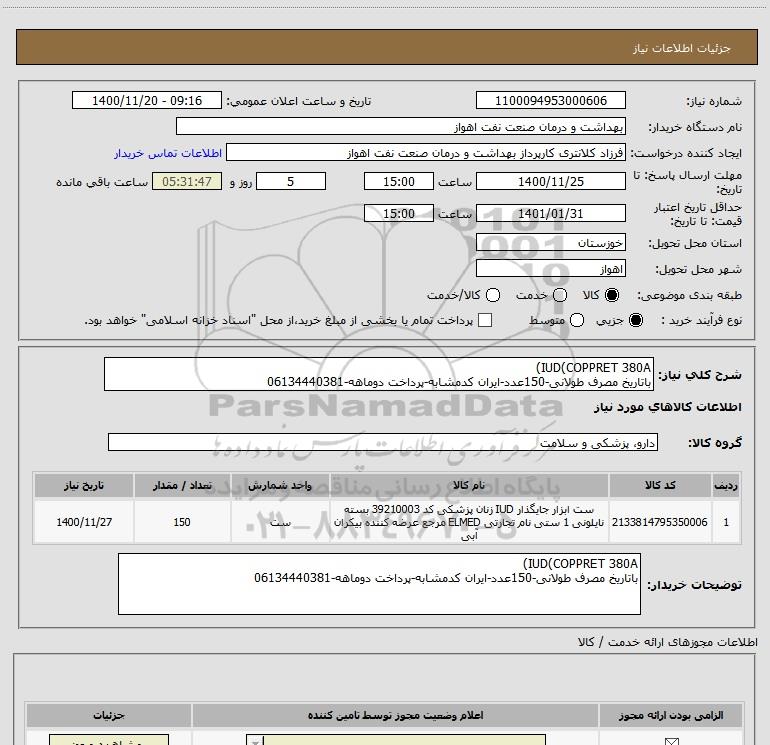The width and height of the screenshot is (770, 745).
Task: Click the اعلام وضعیت مجوز column header
Action: click(x=395, y=715)
